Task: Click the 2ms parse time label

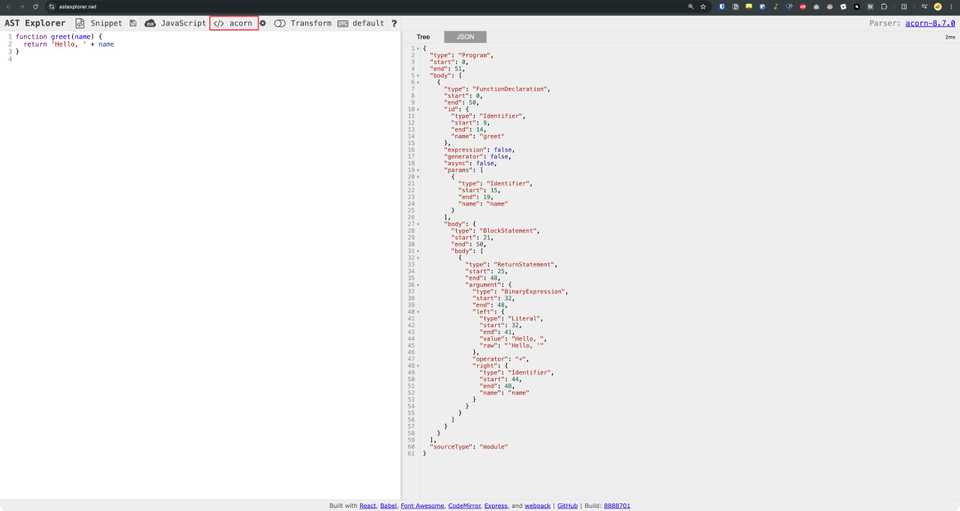Action: click(x=950, y=37)
